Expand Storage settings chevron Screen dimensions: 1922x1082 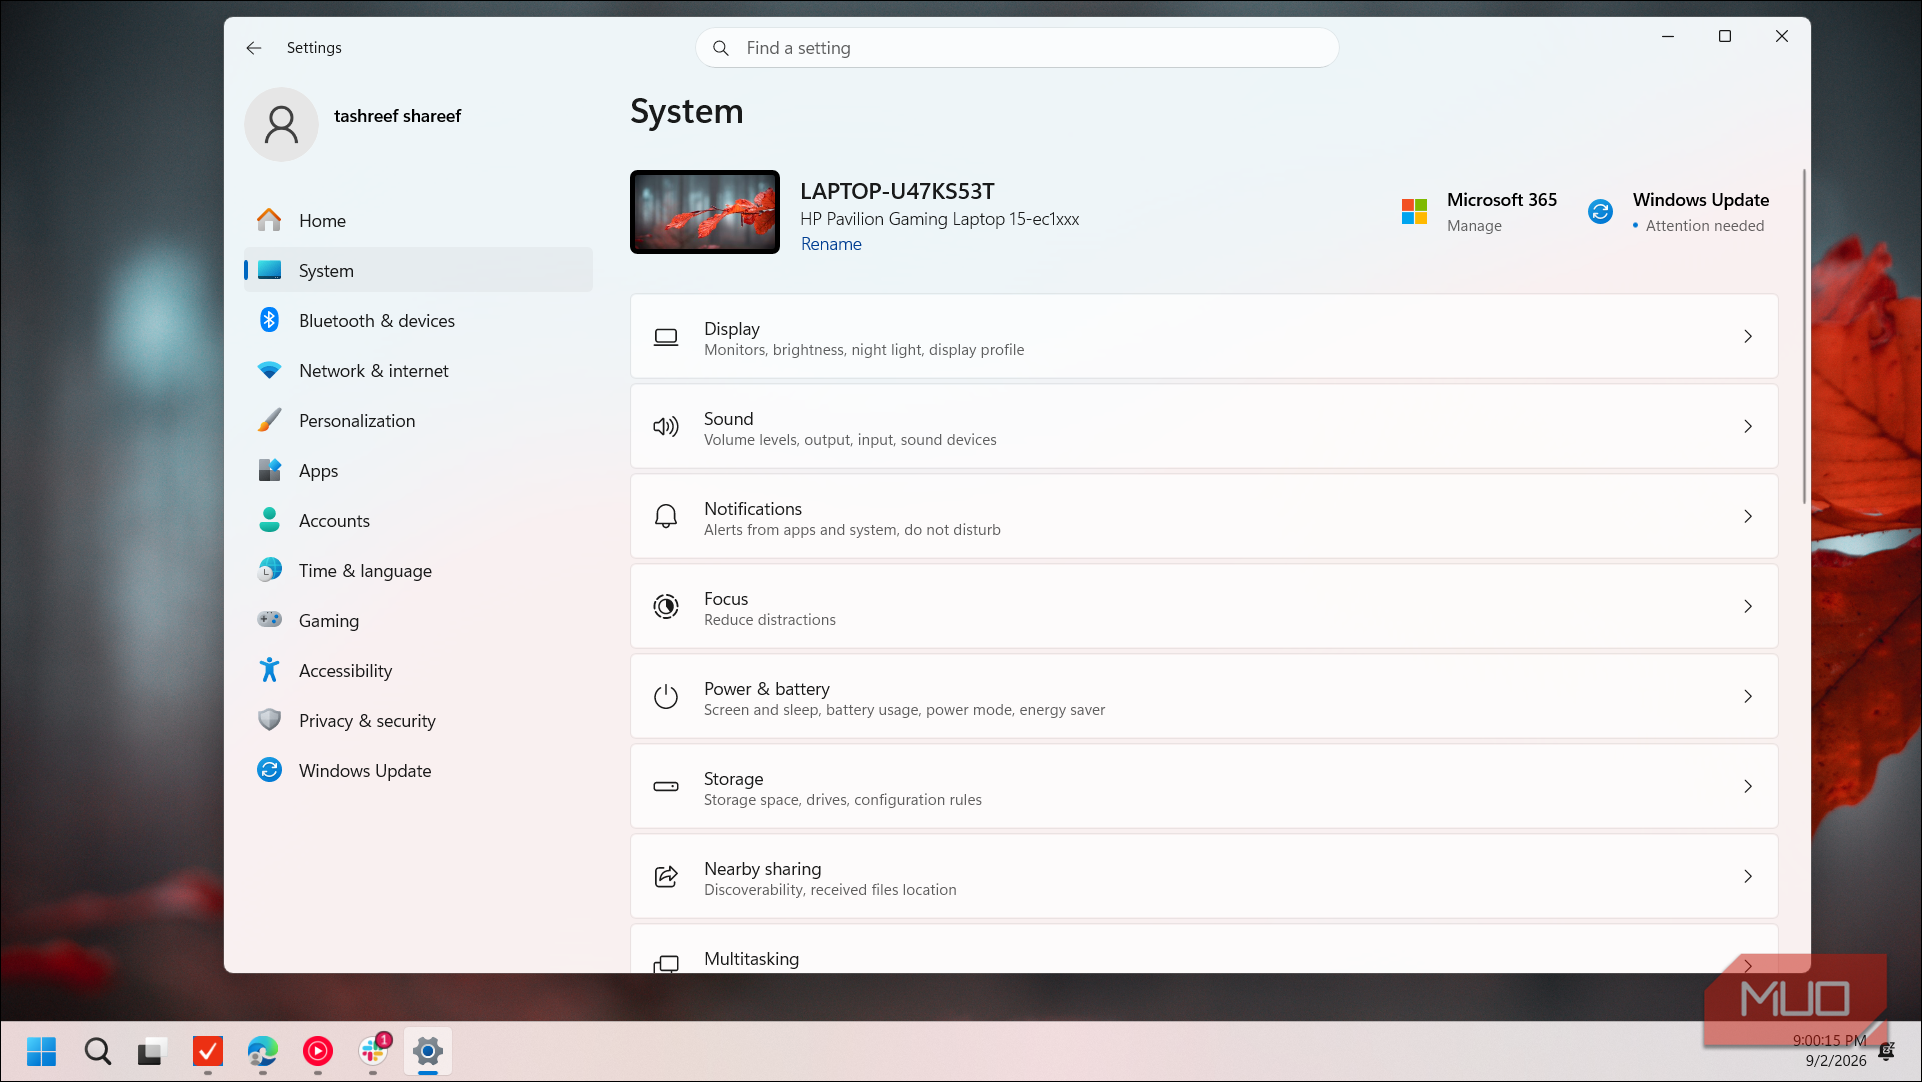pos(1748,787)
